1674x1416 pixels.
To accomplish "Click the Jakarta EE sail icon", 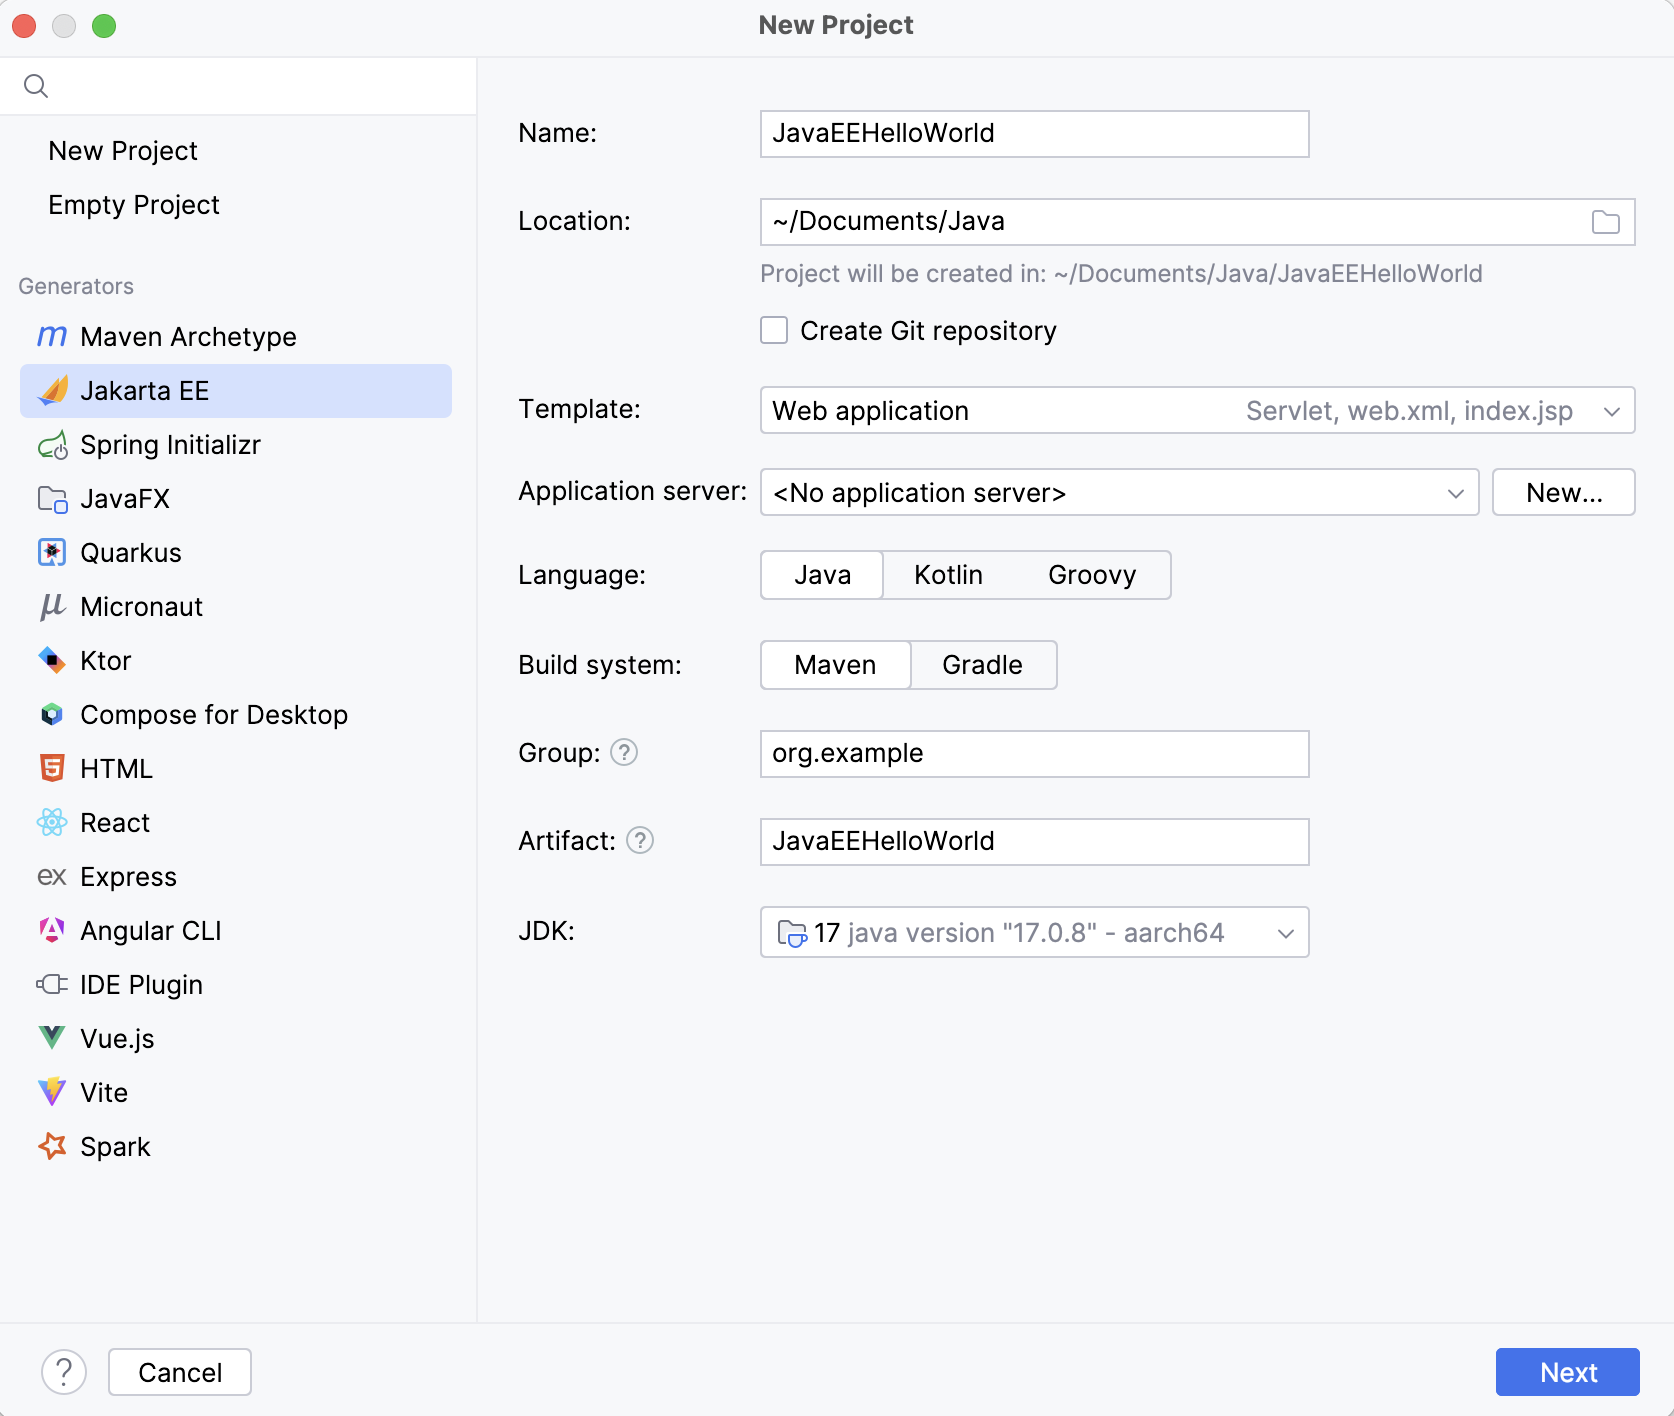I will 52,391.
